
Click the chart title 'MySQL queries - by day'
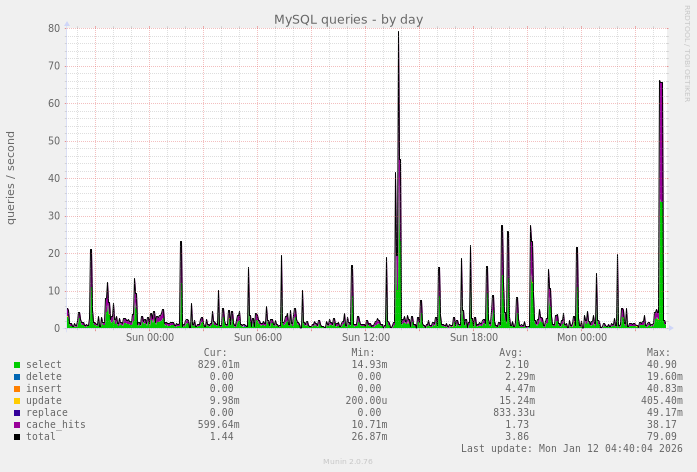pos(348,20)
